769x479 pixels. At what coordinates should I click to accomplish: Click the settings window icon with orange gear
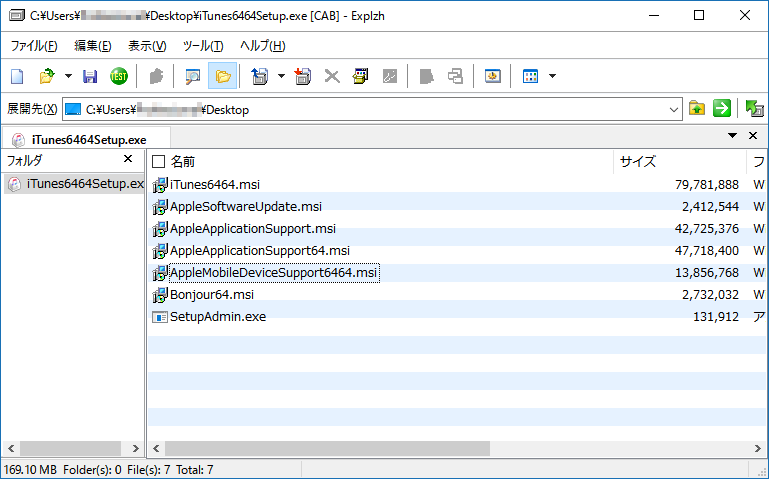[x=492, y=76]
